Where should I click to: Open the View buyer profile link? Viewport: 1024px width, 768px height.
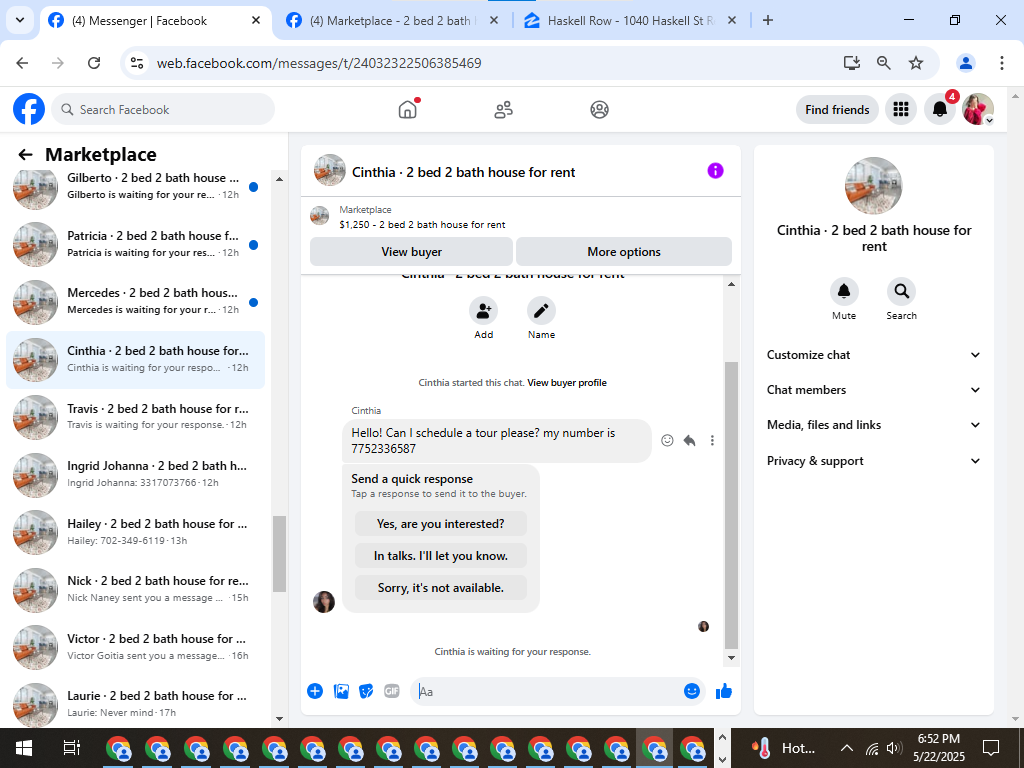click(x=567, y=383)
